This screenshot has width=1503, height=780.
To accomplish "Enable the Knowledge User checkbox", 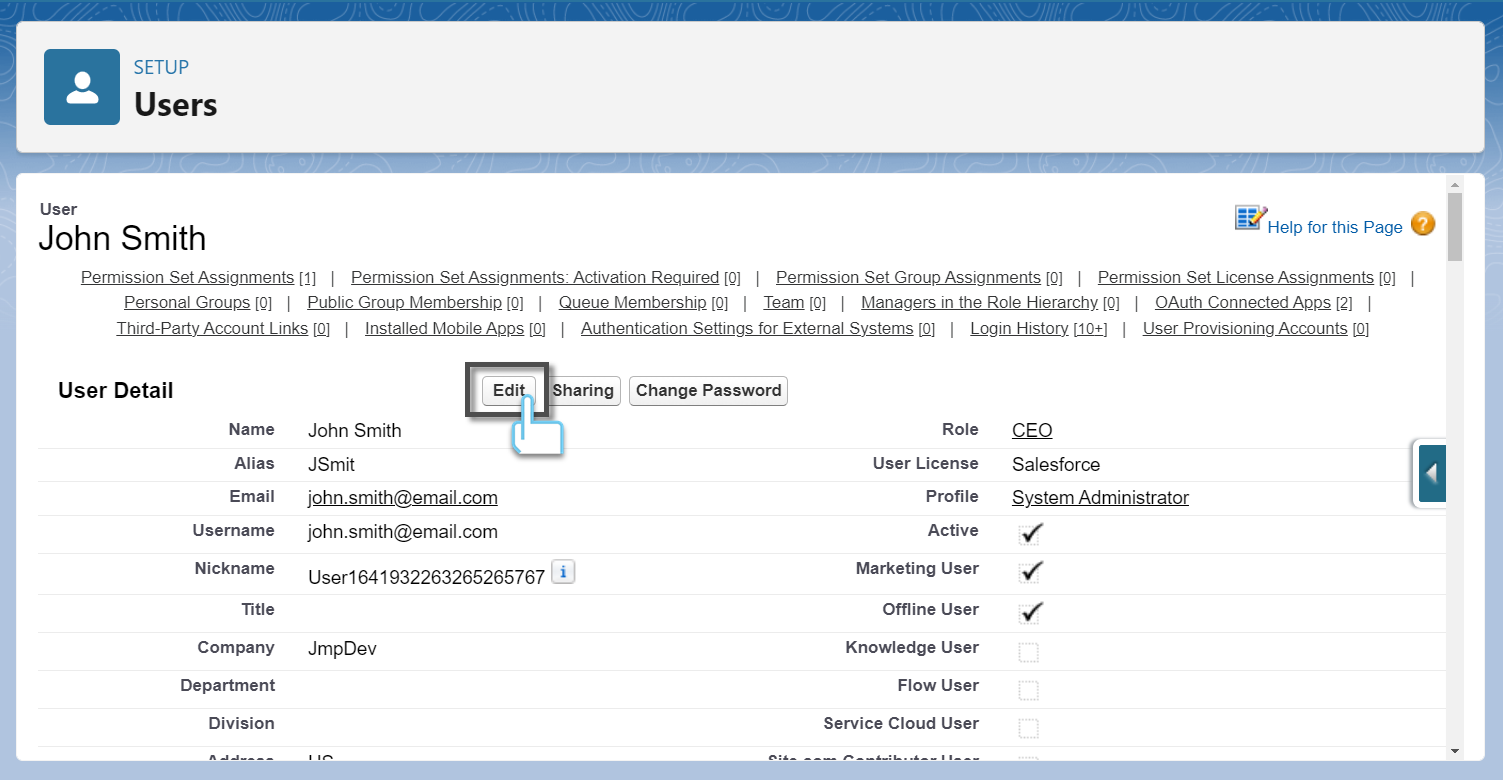I will pyautogui.click(x=1028, y=653).
